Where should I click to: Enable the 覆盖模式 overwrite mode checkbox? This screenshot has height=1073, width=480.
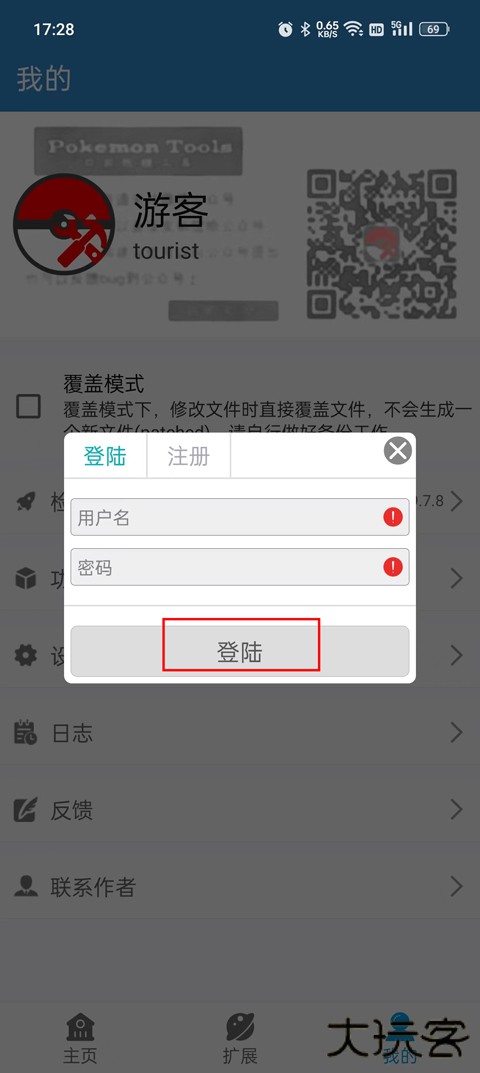click(29, 406)
